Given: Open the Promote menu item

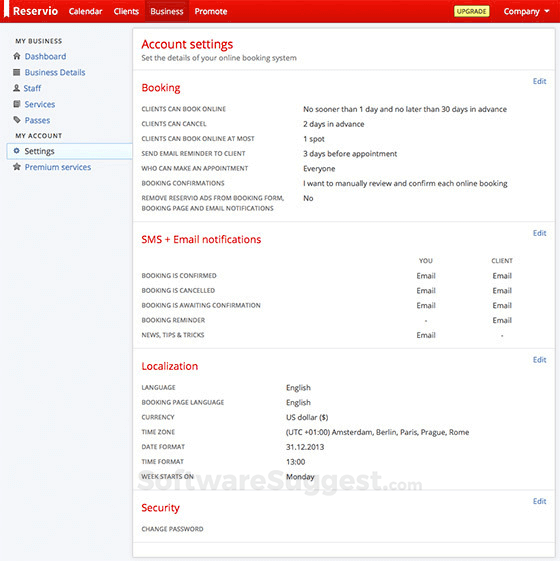Looking at the screenshot, I should pos(211,11).
